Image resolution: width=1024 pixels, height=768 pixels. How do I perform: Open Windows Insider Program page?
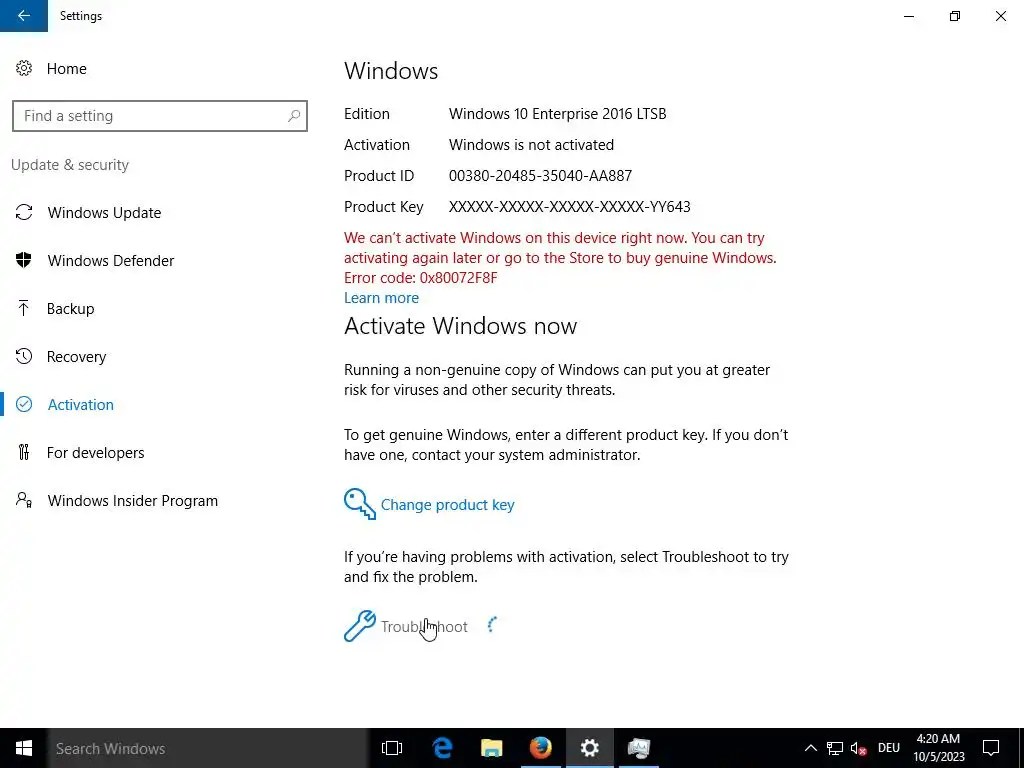[x=133, y=500]
